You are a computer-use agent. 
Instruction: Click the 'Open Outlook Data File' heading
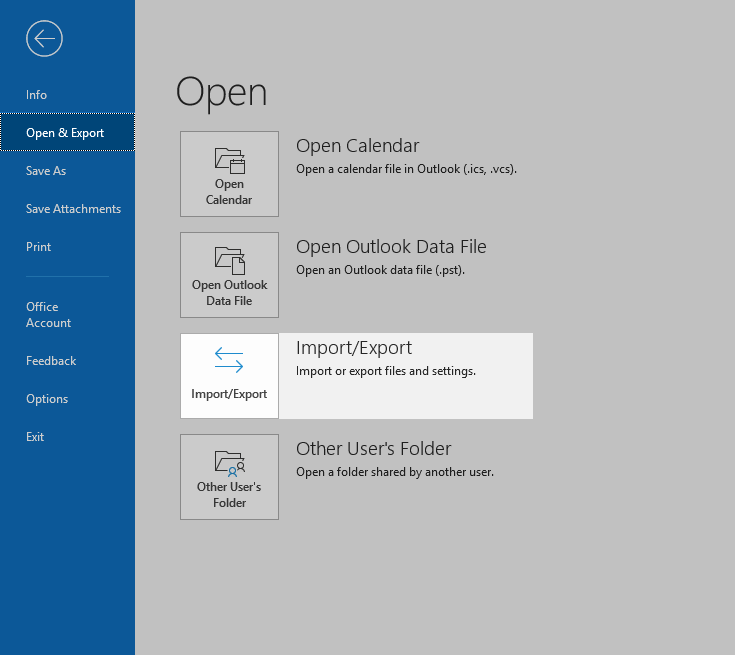(391, 247)
